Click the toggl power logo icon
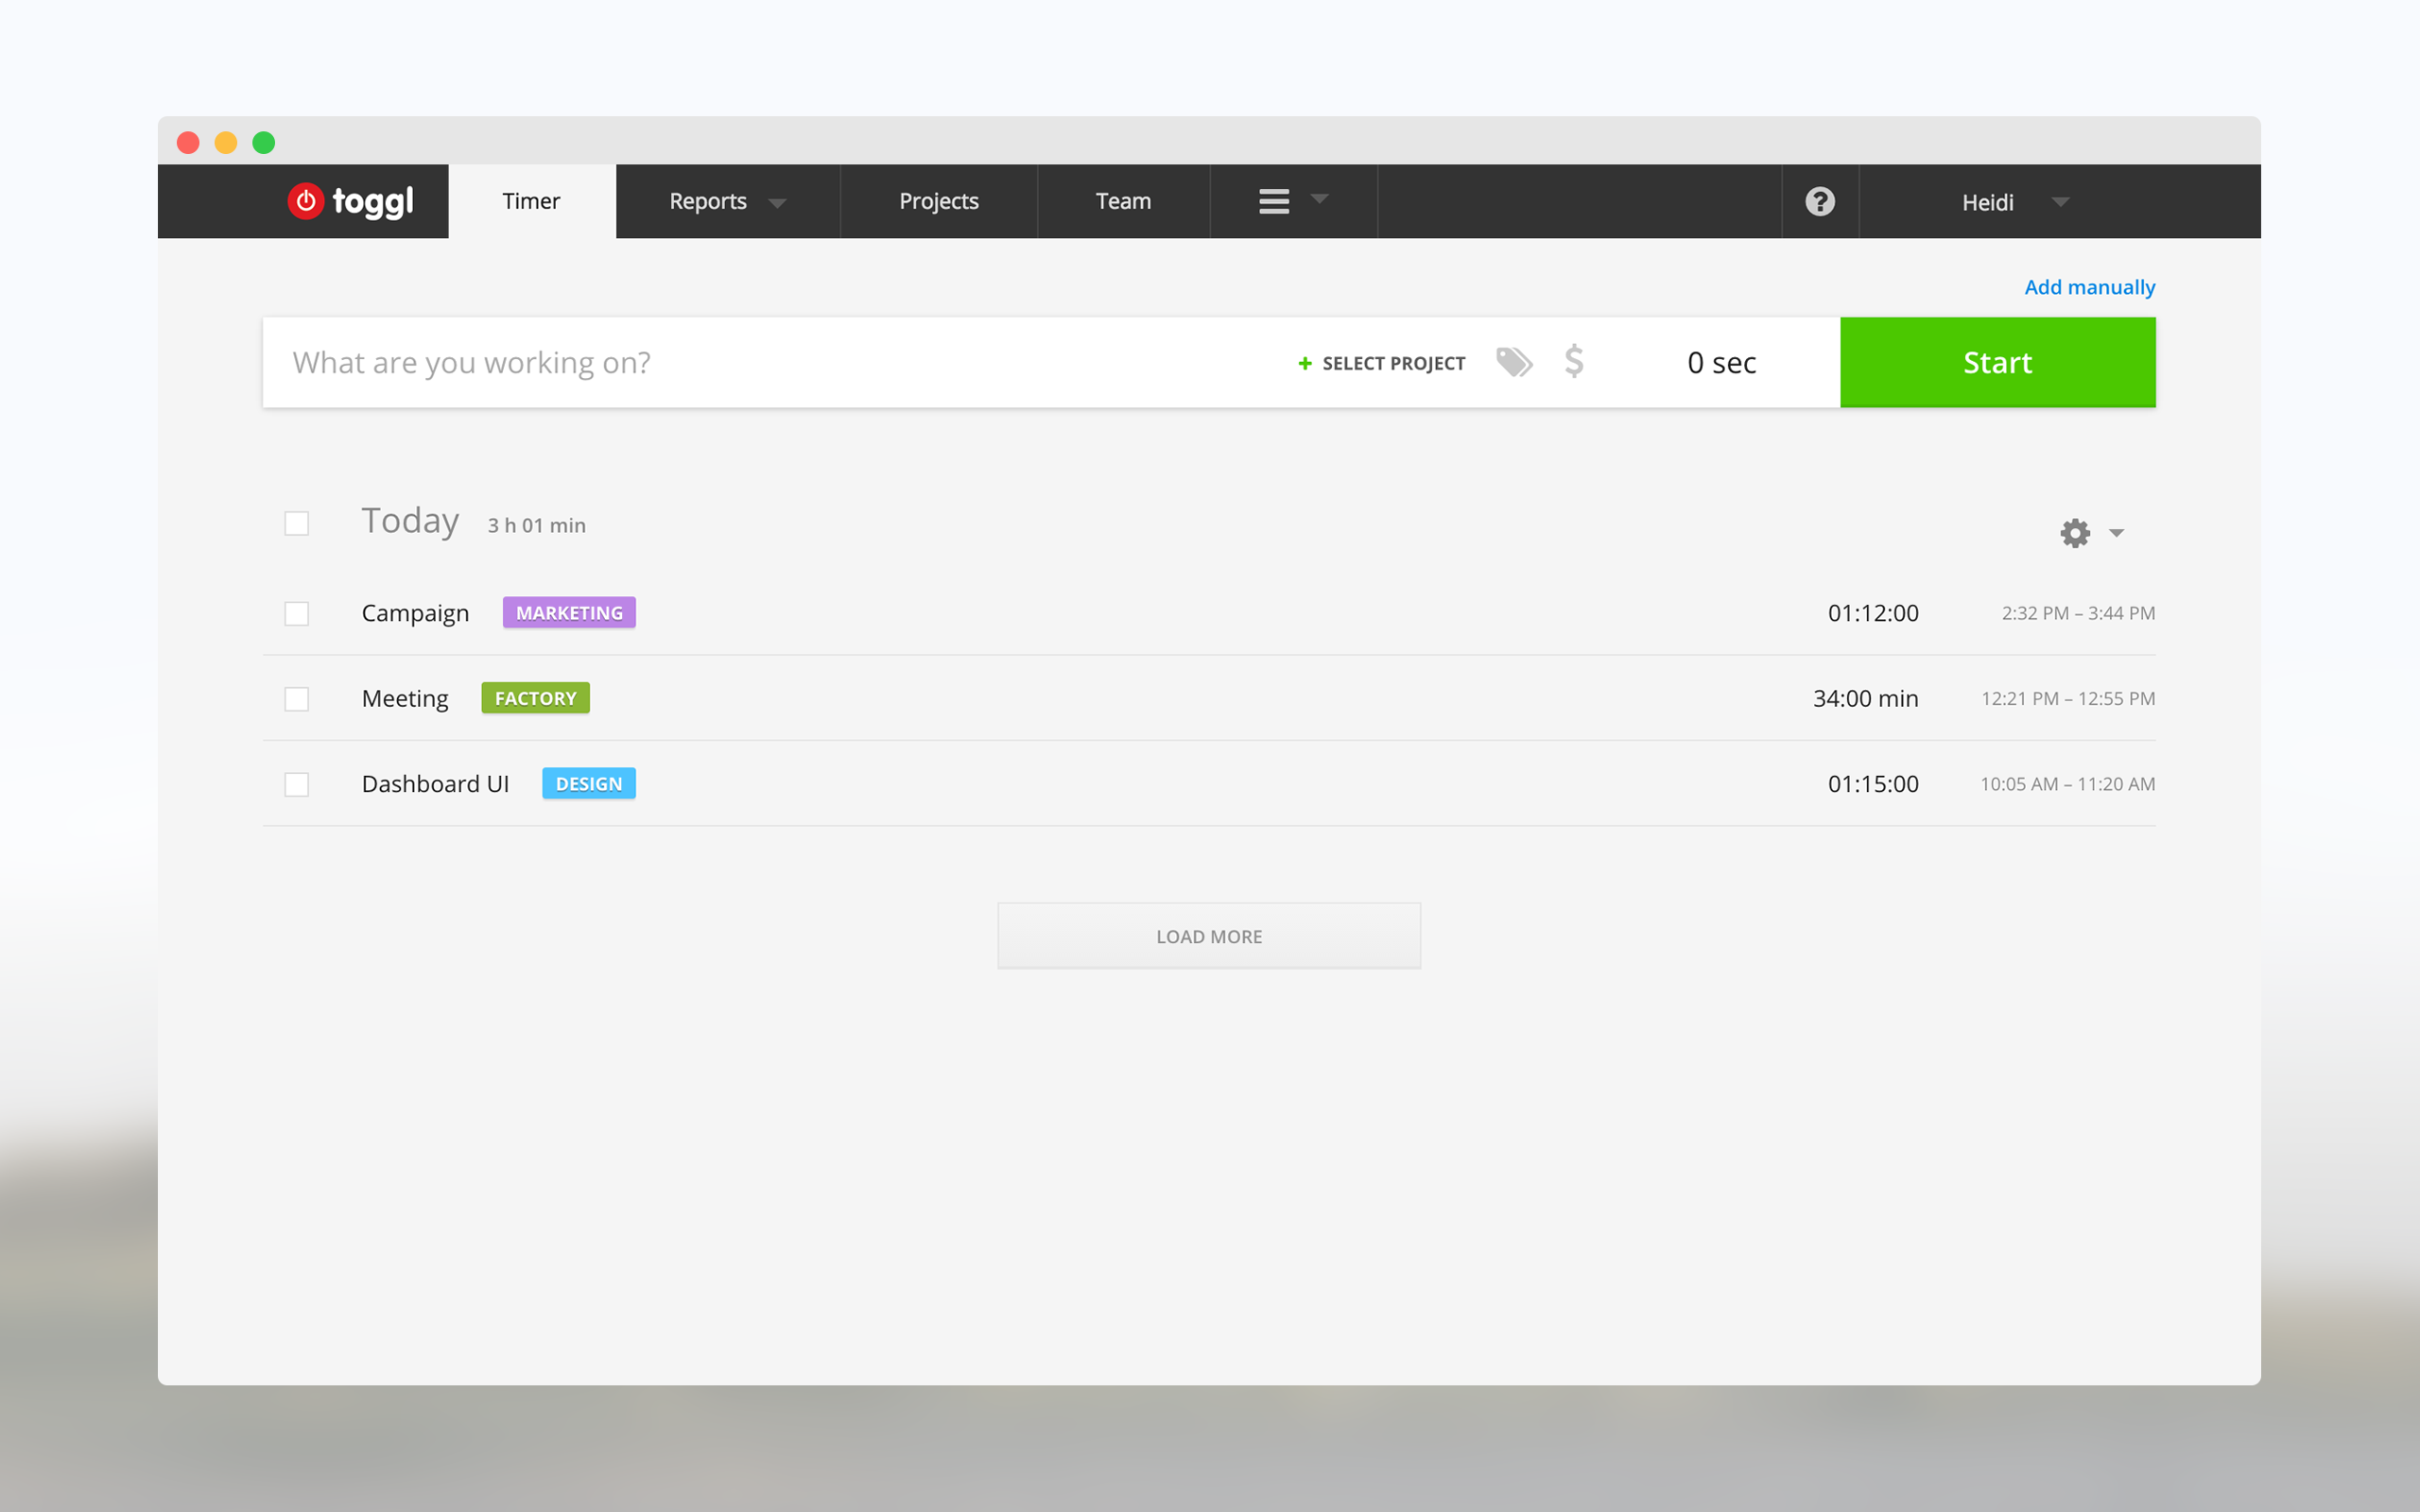2420x1512 pixels. click(x=306, y=201)
